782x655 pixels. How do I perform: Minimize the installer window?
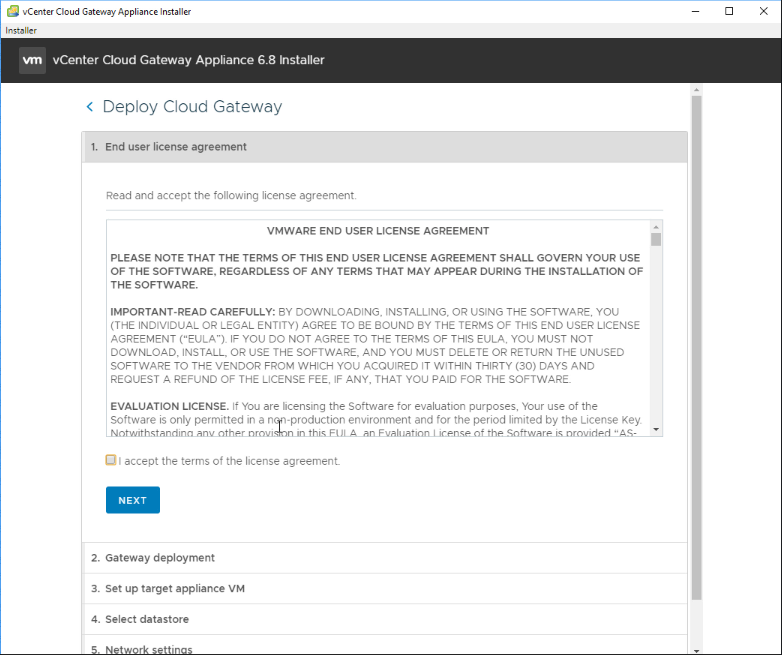696,11
